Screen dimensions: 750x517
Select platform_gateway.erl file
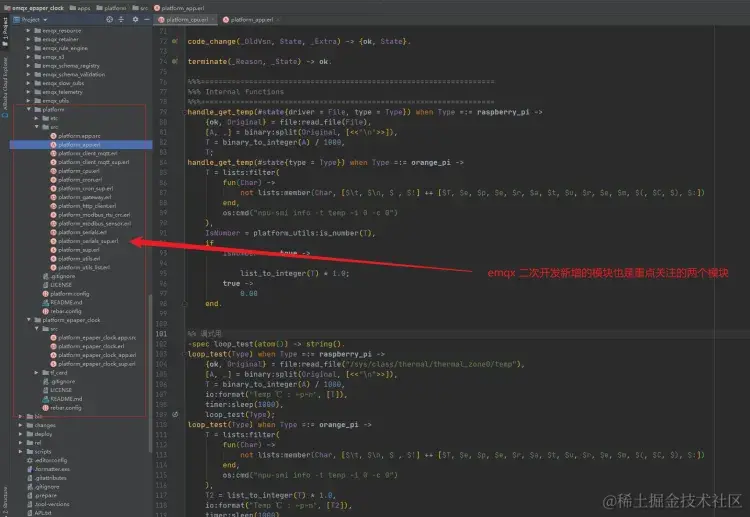coord(81,197)
